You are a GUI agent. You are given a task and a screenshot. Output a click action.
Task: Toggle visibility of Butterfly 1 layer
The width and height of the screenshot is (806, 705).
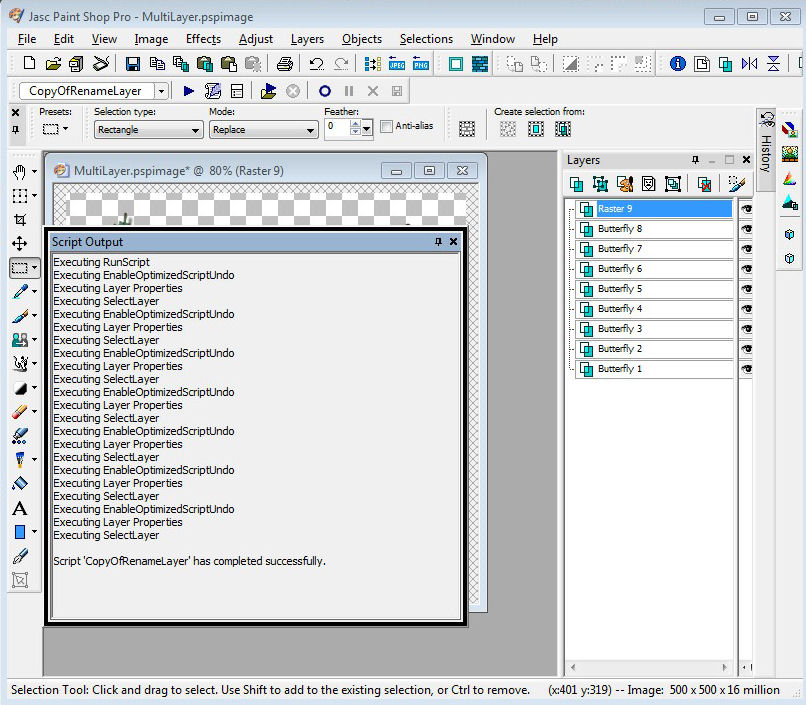(746, 369)
